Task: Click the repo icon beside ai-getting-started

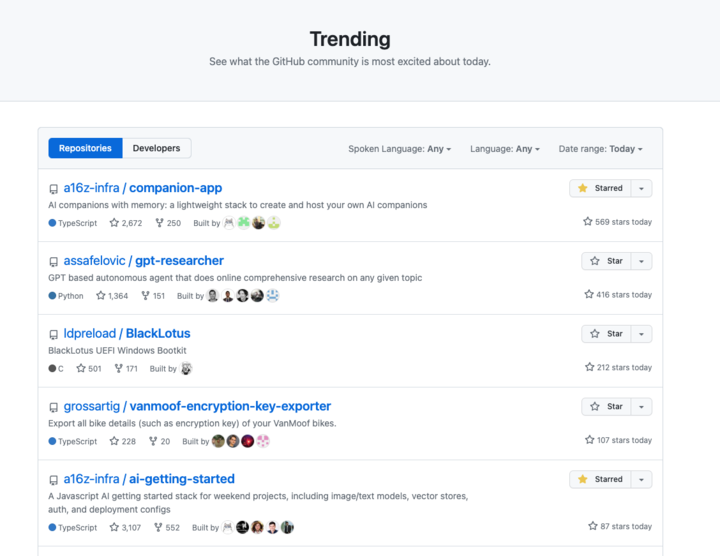Action: (x=54, y=480)
